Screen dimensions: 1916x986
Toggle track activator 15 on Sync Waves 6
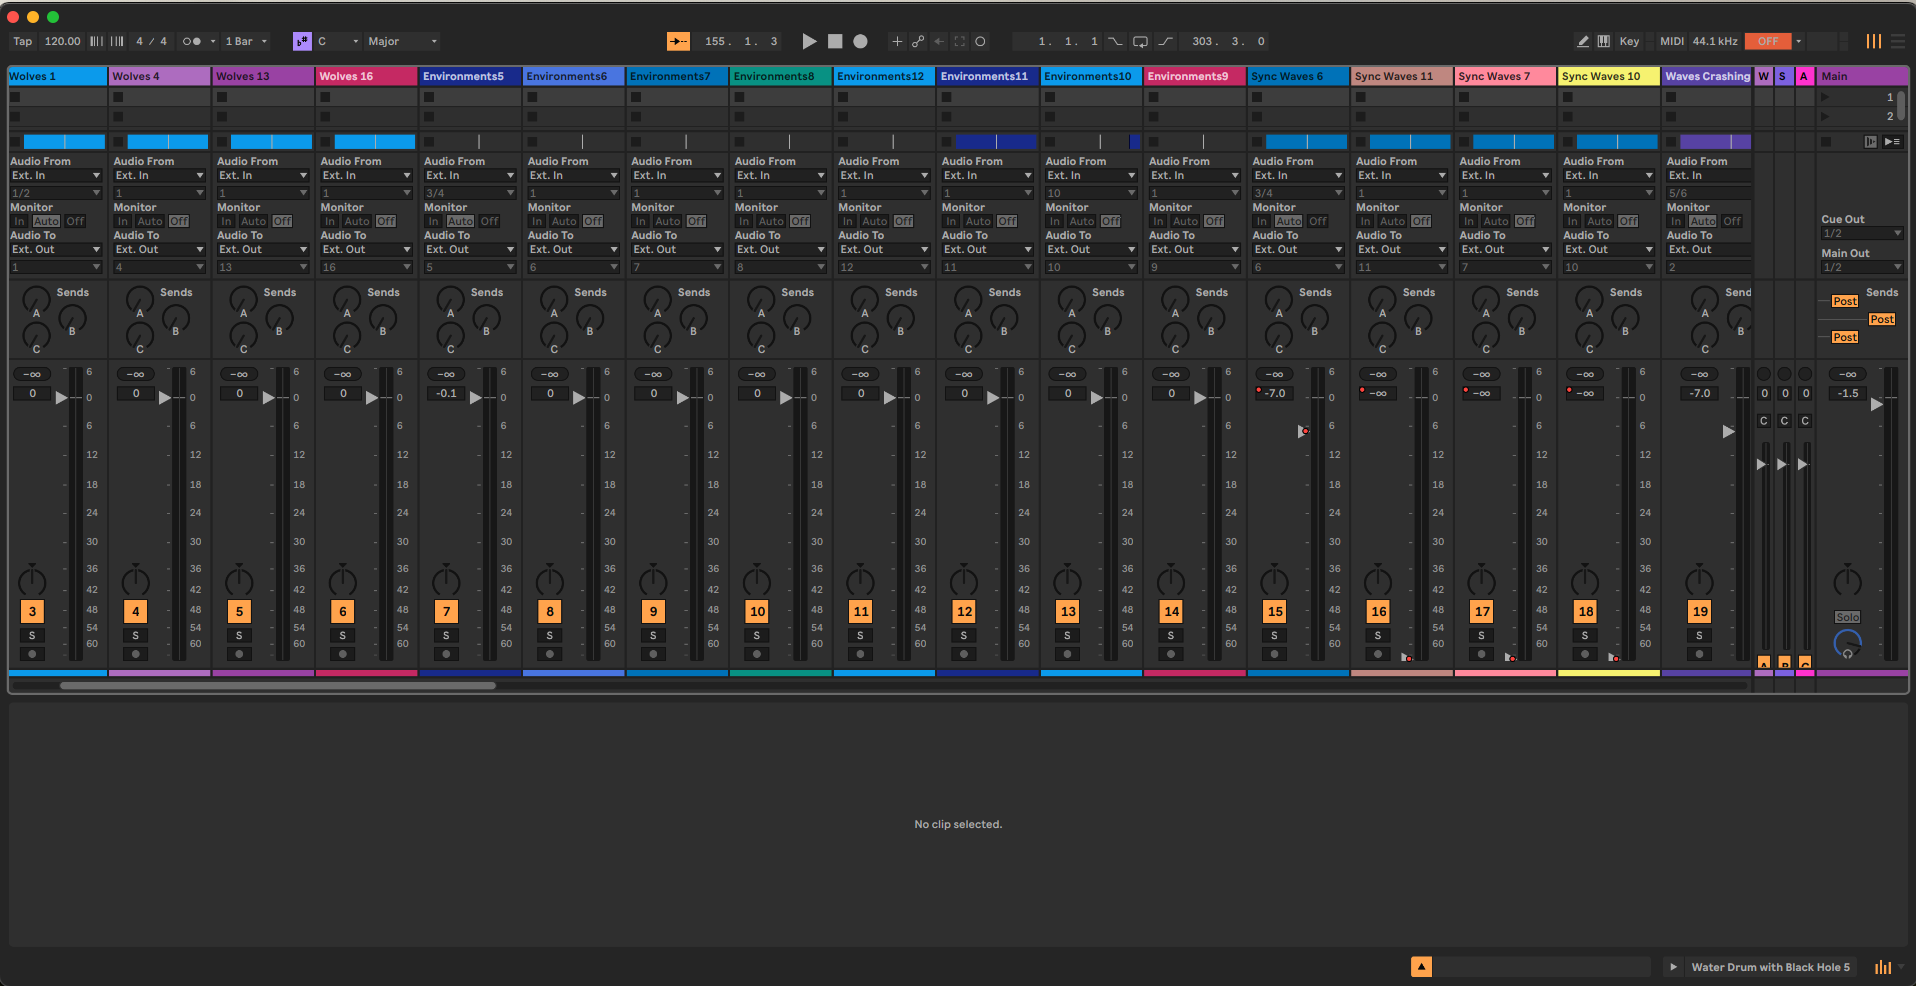(1275, 611)
